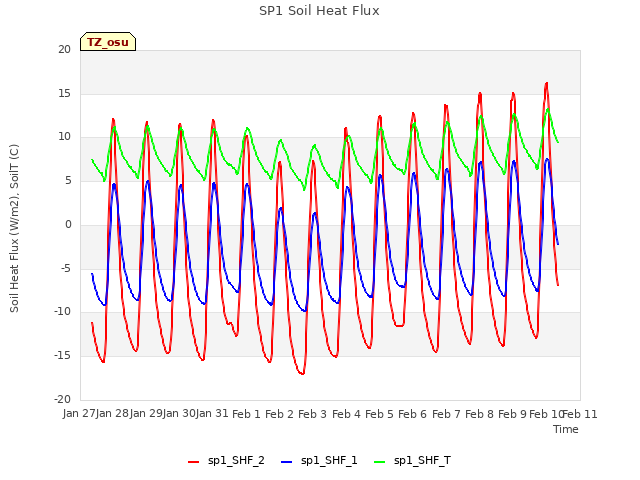Click the 20 y-axis tick label
The height and width of the screenshot is (480, 640).
(x=64, y=50)
